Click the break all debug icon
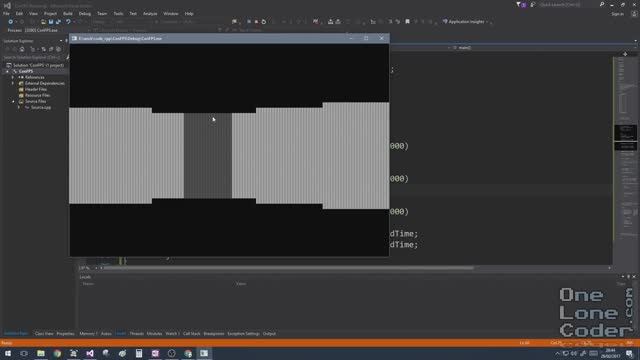The image size is (640, 360). click(x=249, y=22)
